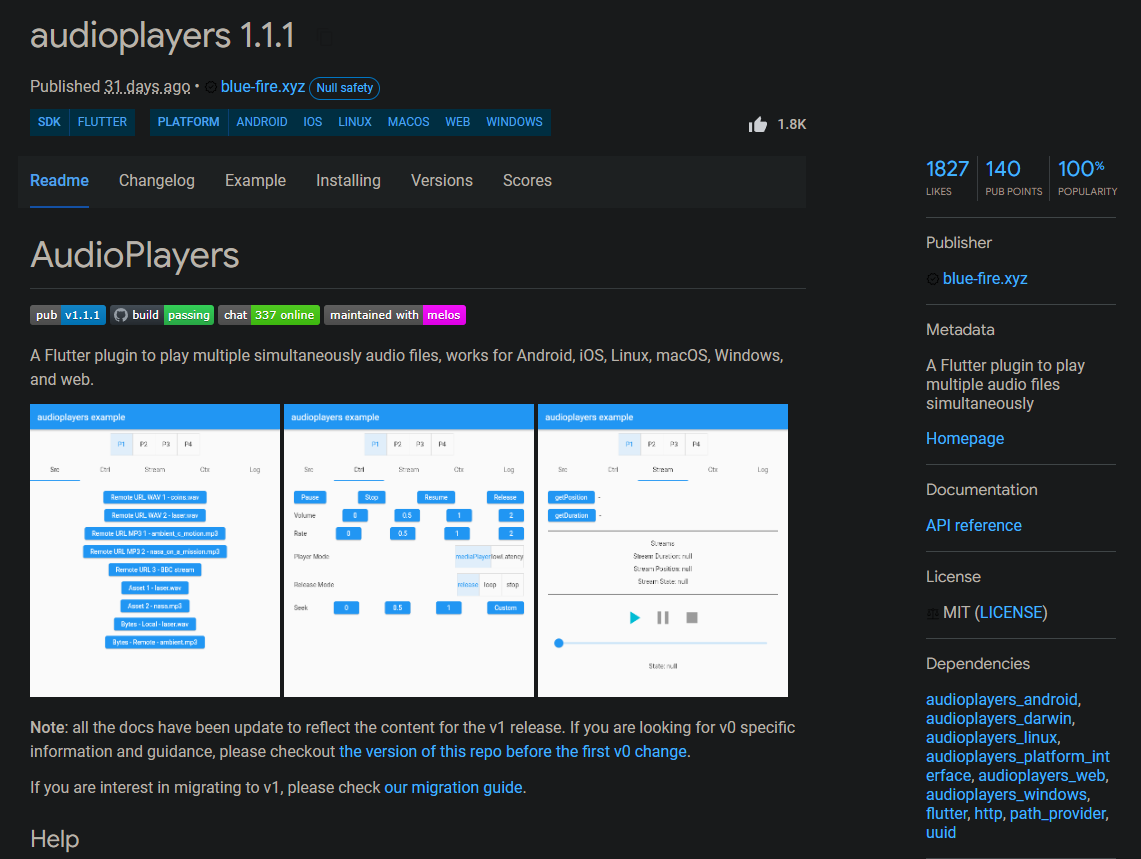Show the Scores tab

(x=527, y=181)
